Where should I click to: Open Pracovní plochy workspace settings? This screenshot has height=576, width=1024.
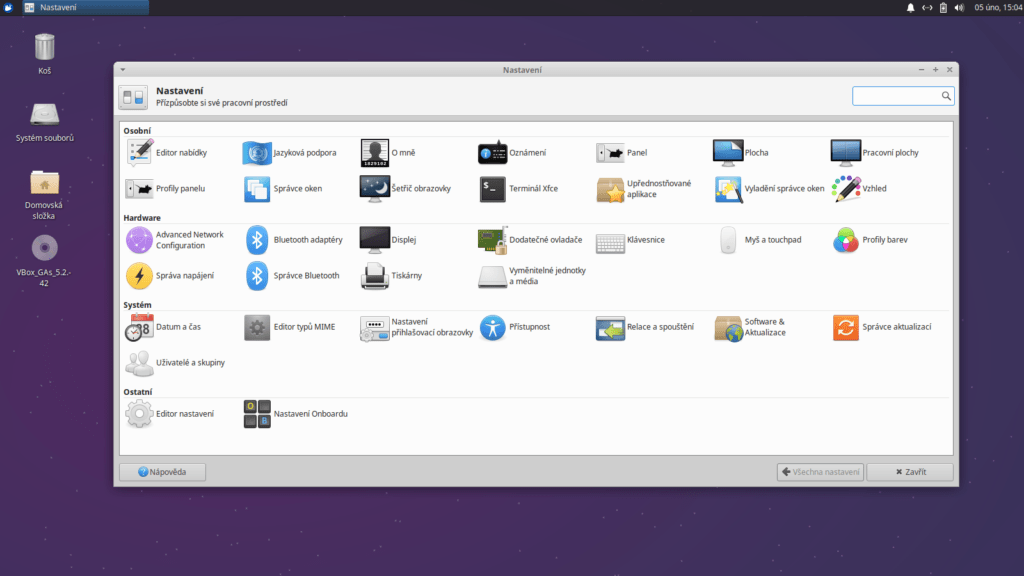pyautogui.click(x=874, y=153)
